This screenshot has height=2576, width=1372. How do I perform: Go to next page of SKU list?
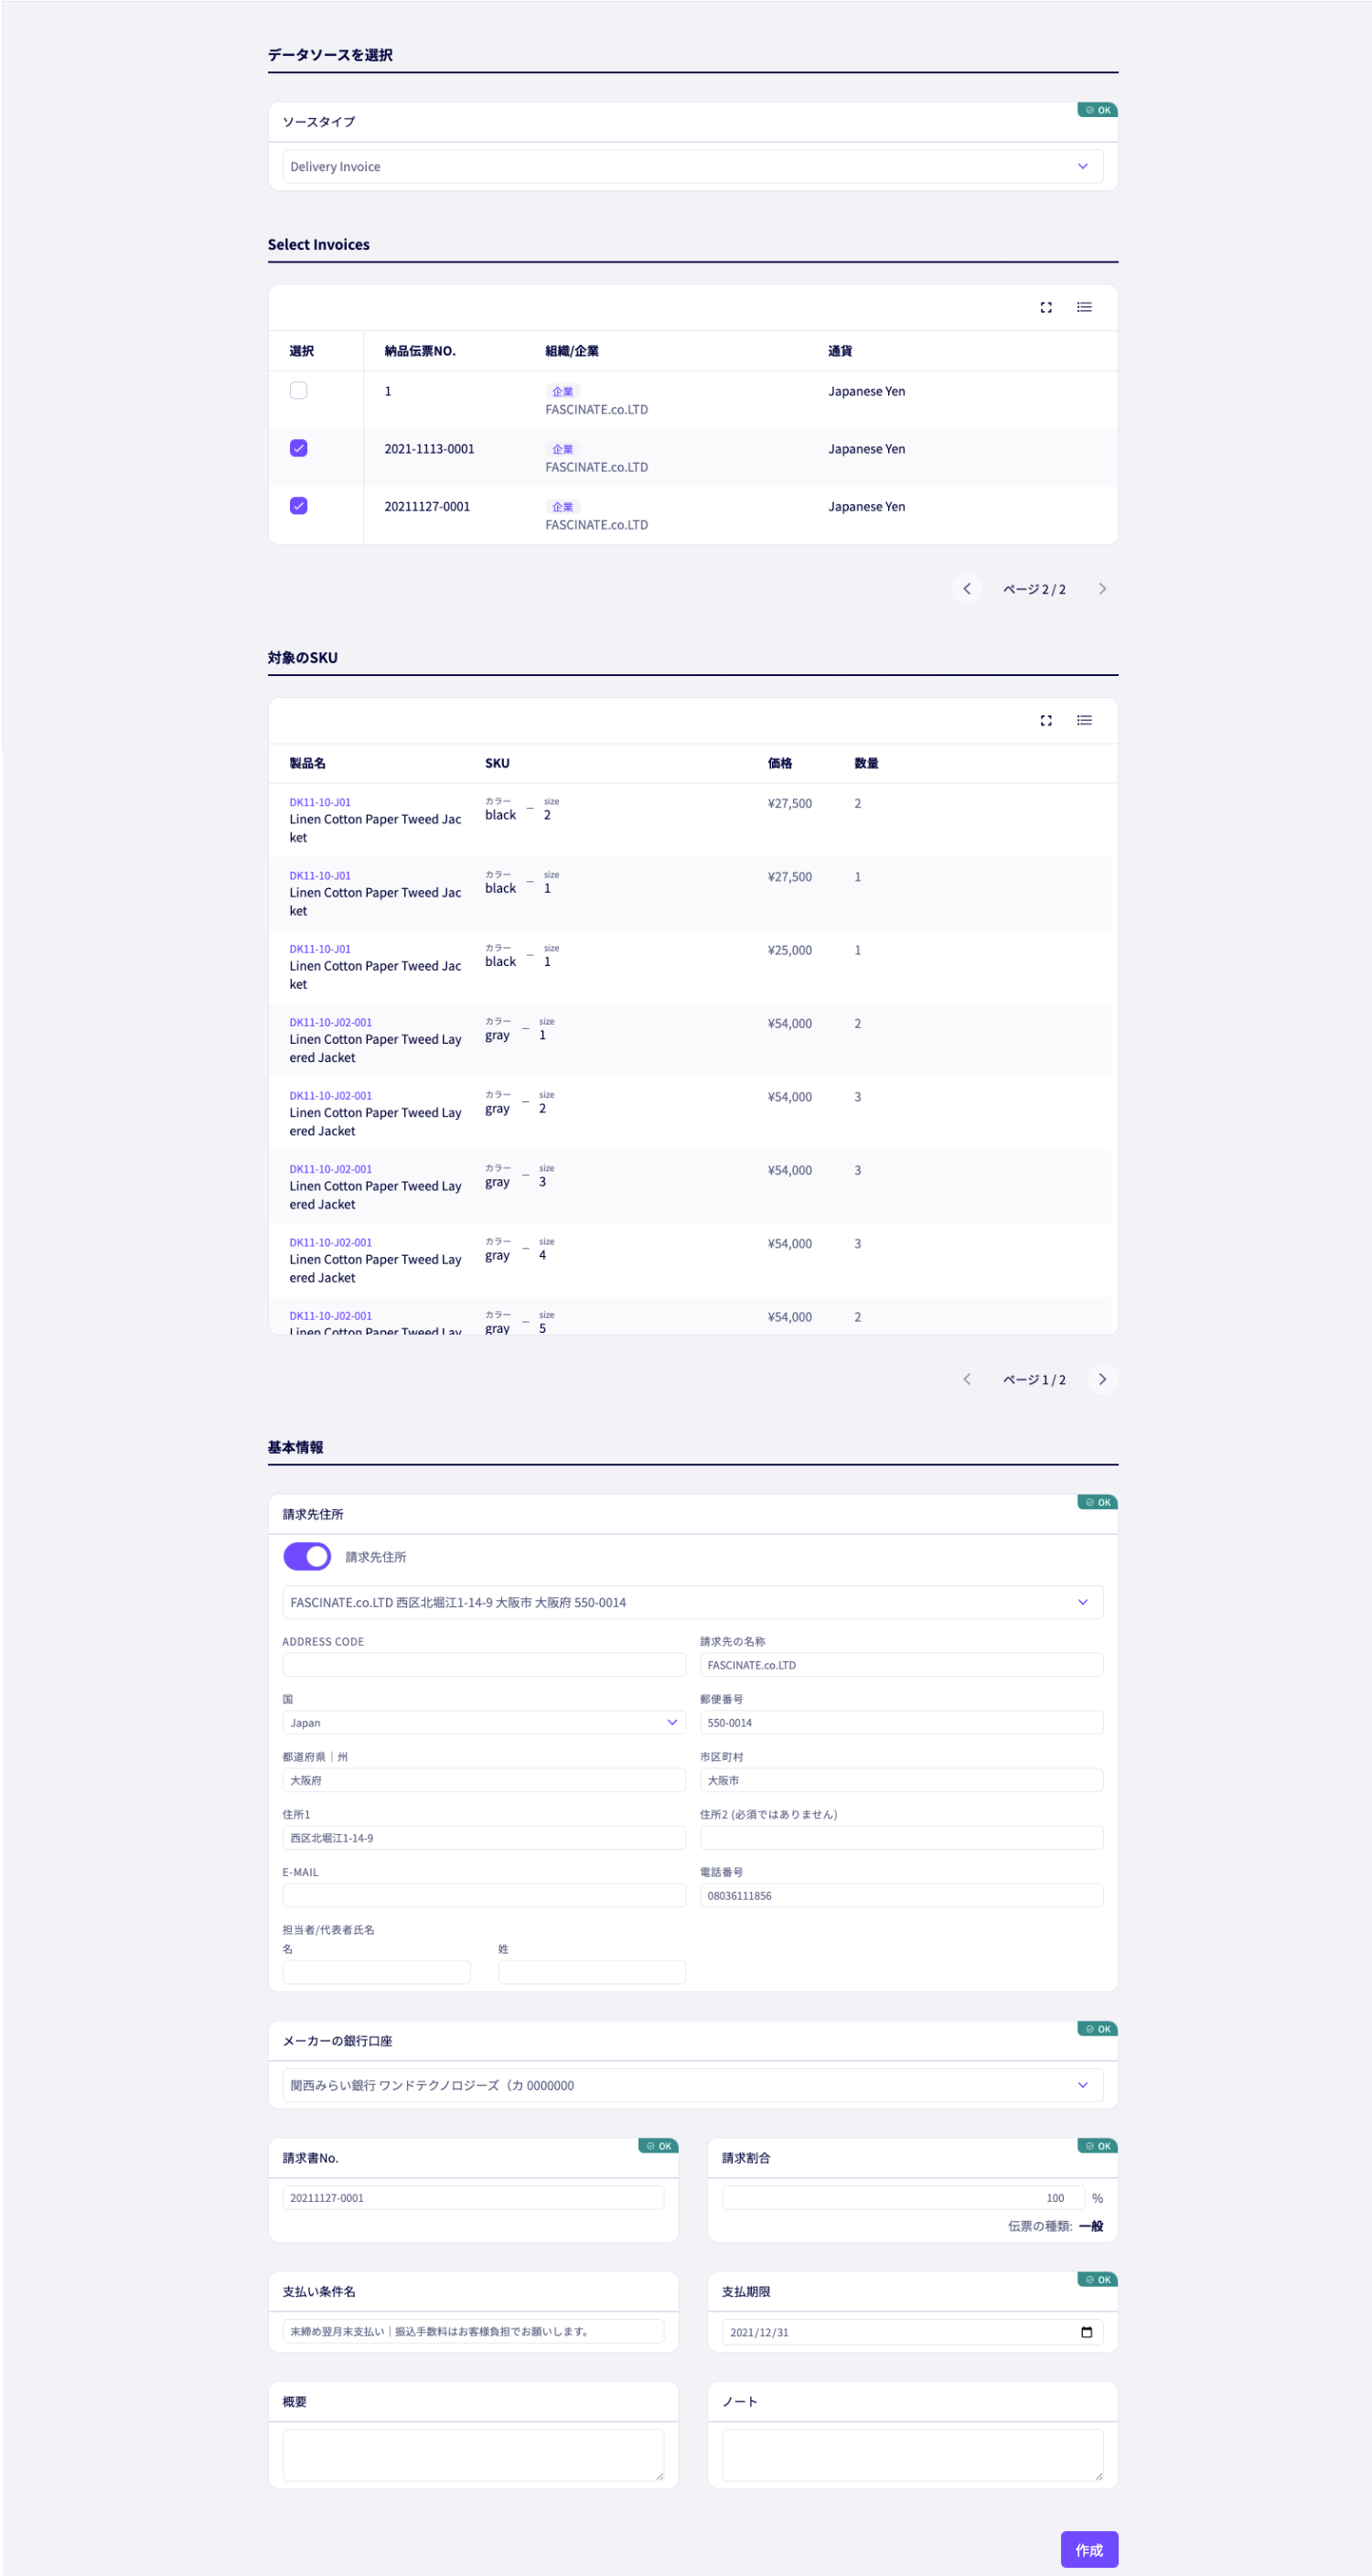click(x=1102, y=1379)
